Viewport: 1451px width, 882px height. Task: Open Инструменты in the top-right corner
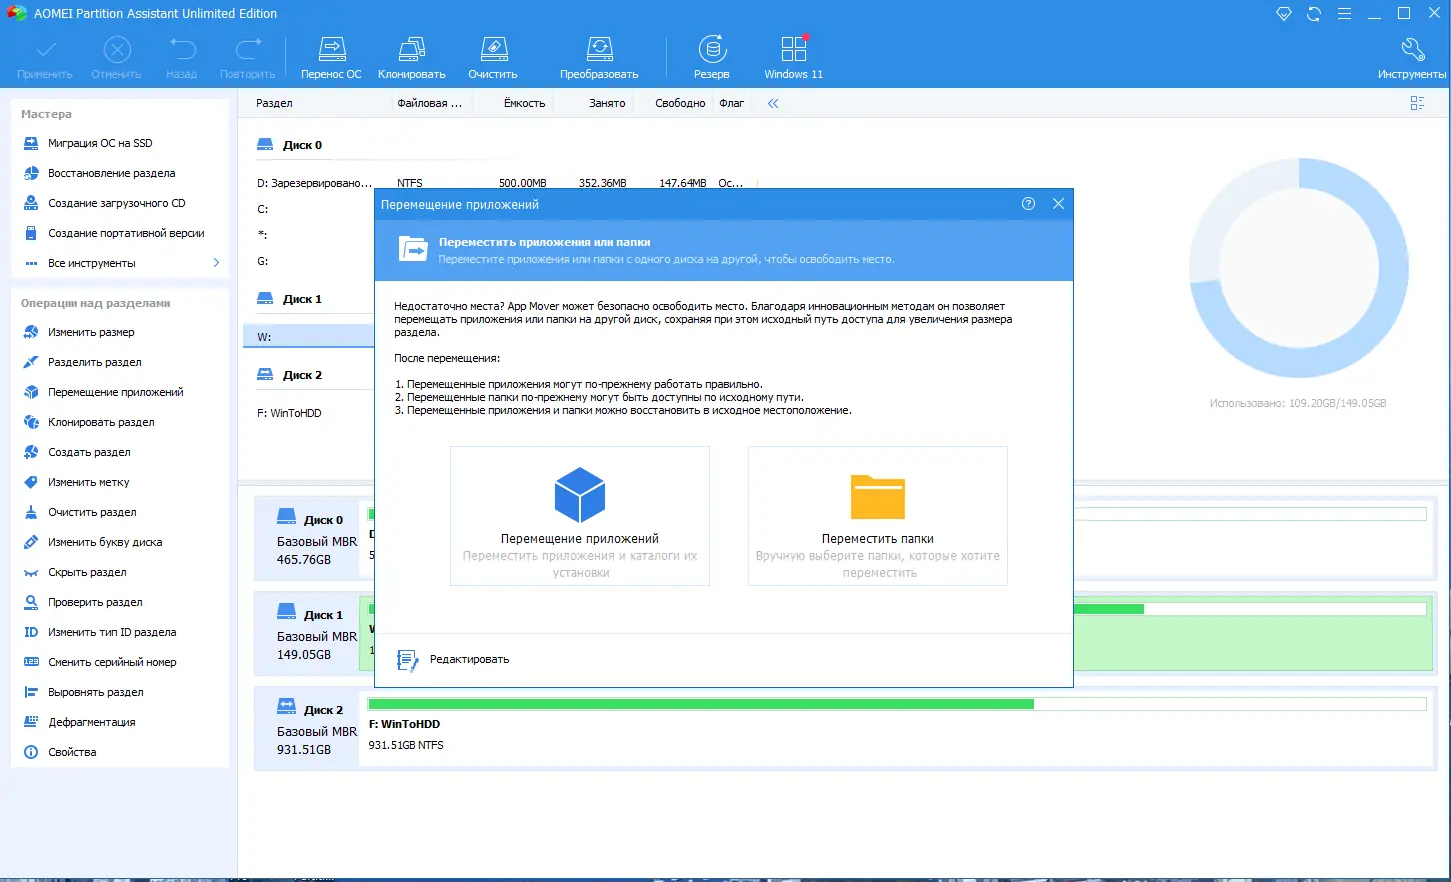(x=1412, y=58)
